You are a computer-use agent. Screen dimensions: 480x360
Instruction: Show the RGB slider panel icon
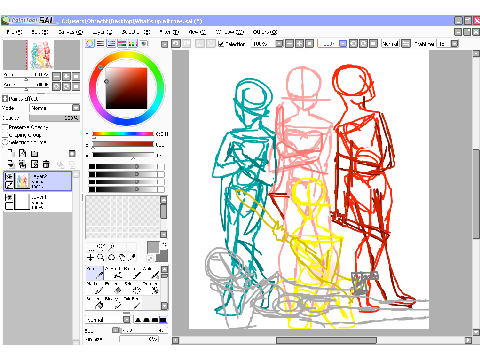[x=100, y=44]
